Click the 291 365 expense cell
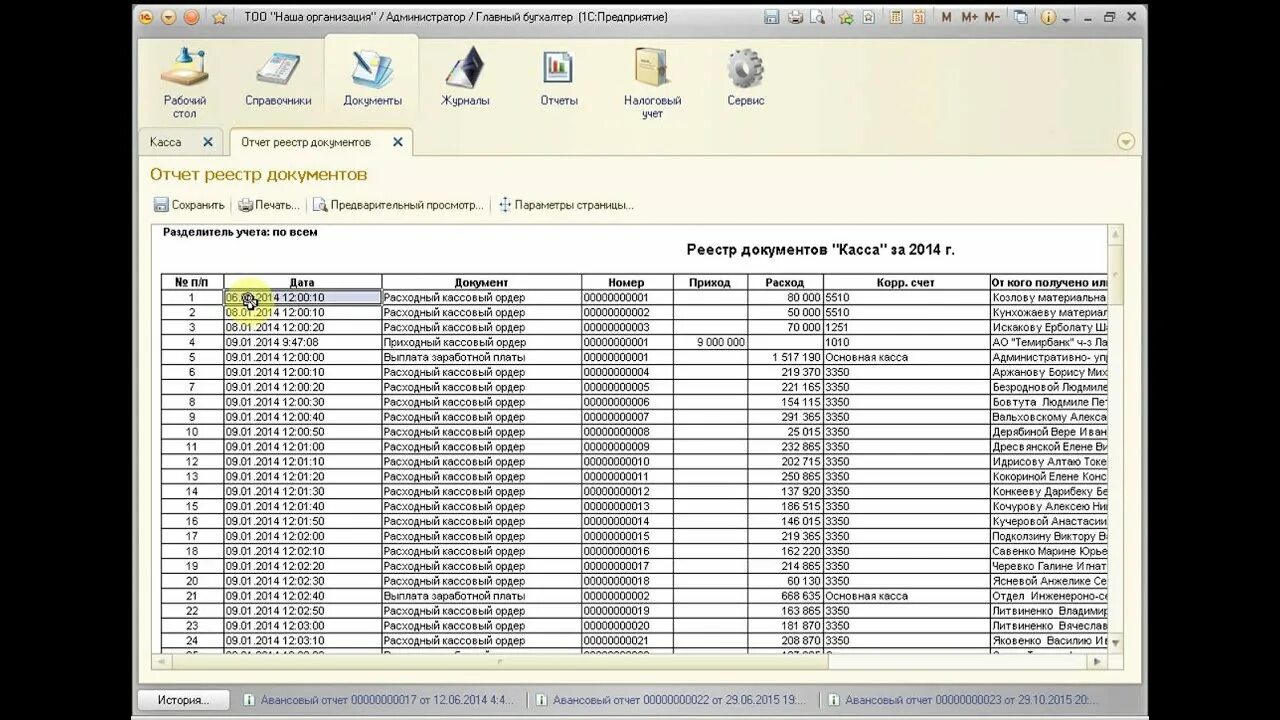 (x=785, y=417)
